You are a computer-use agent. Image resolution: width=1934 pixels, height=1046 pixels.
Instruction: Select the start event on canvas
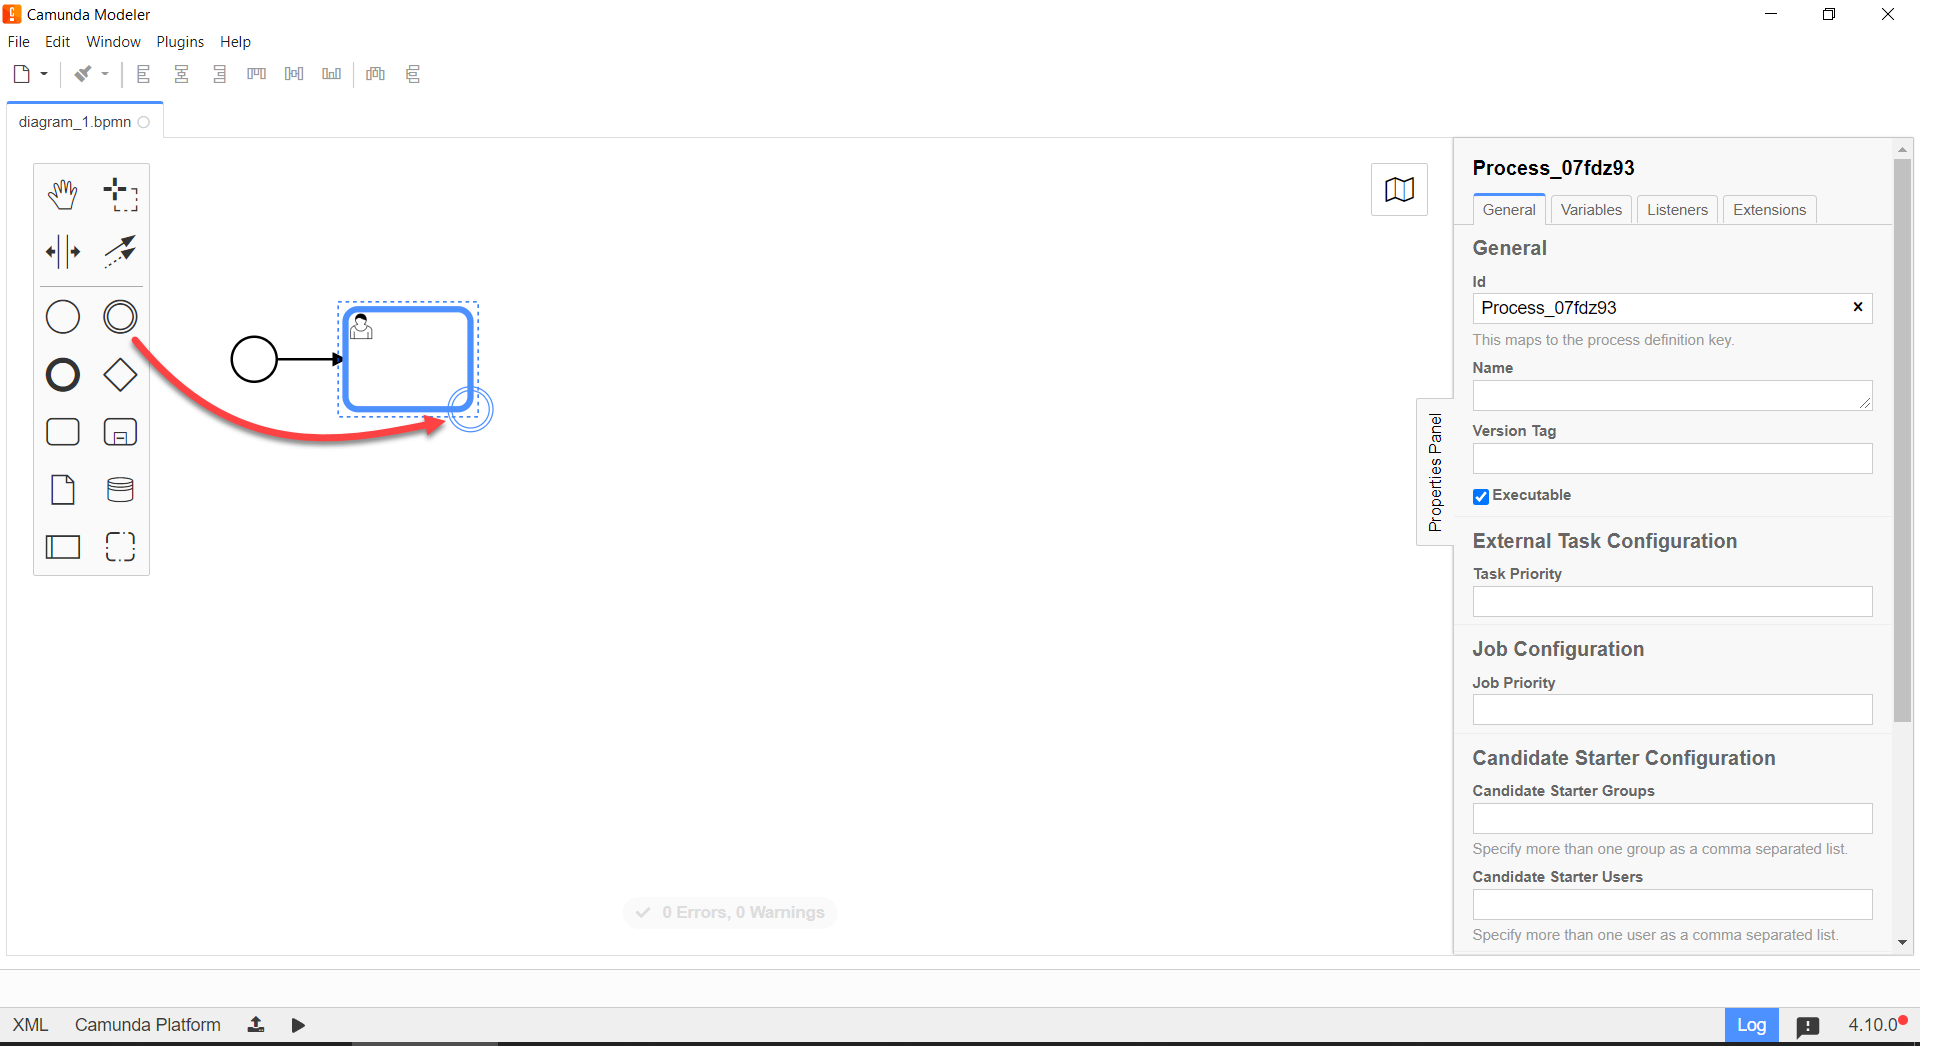point(254,359)
